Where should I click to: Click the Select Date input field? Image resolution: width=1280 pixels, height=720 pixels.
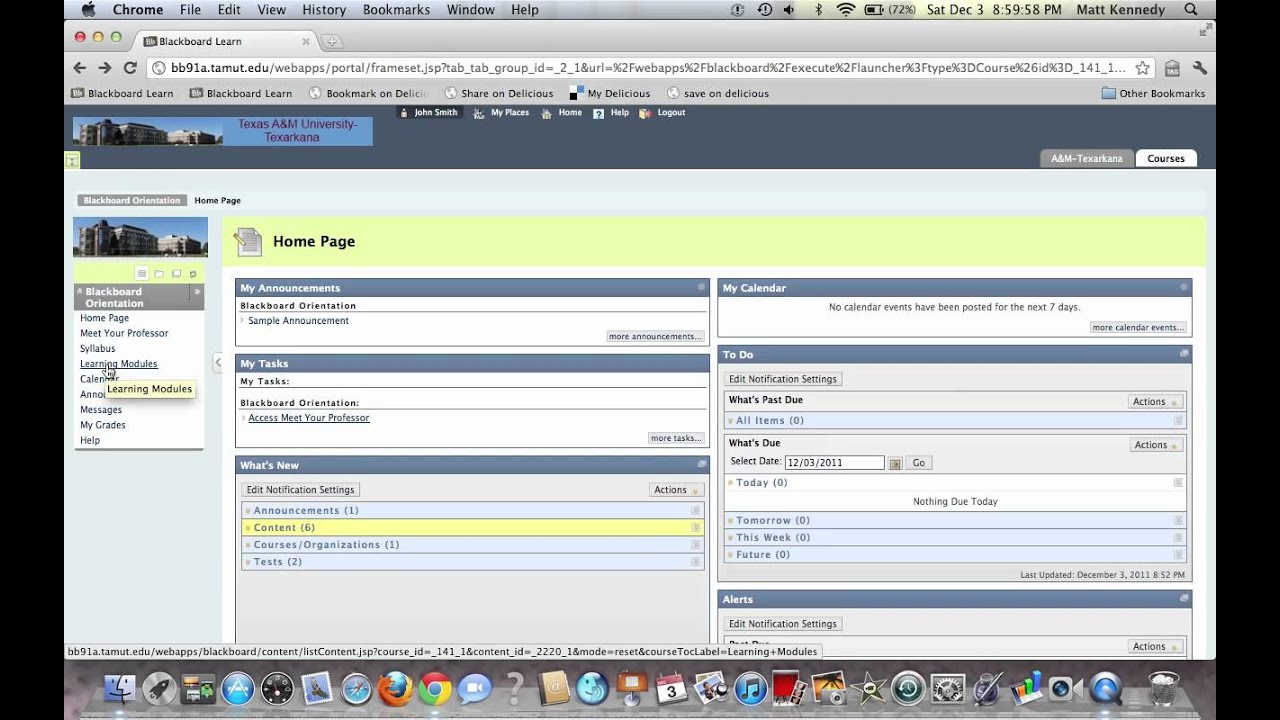point(834,463)
